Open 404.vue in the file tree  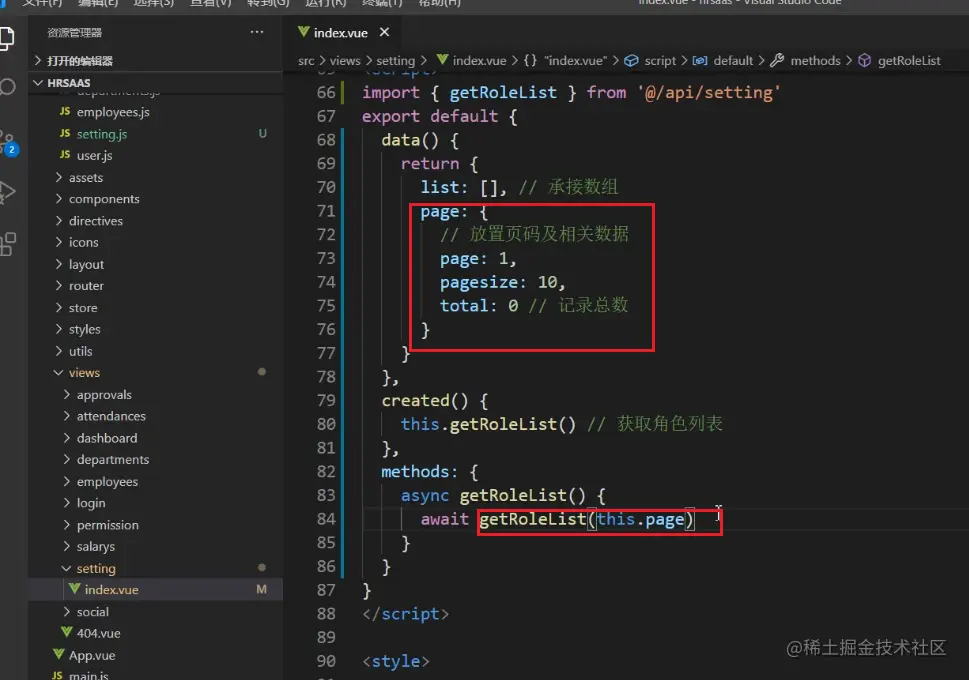(x=98, y=634)
